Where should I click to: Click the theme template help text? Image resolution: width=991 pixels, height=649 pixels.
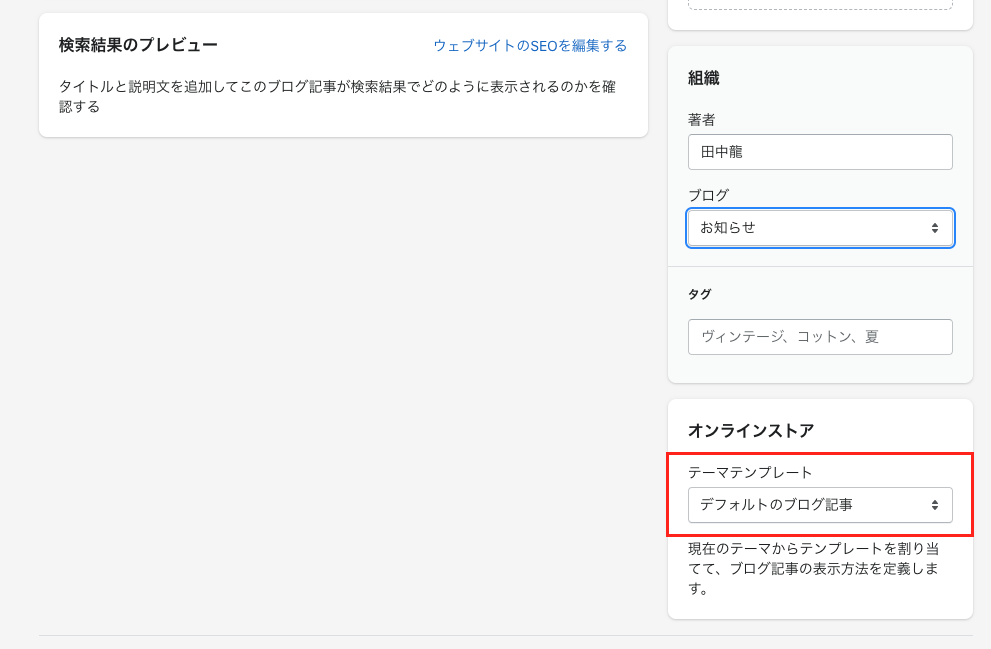click(x=812, y=568)
